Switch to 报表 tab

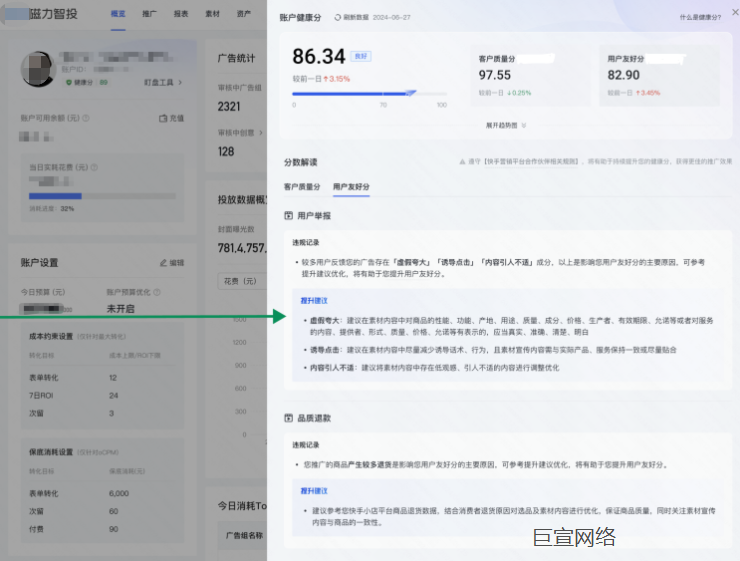point(181,14)
